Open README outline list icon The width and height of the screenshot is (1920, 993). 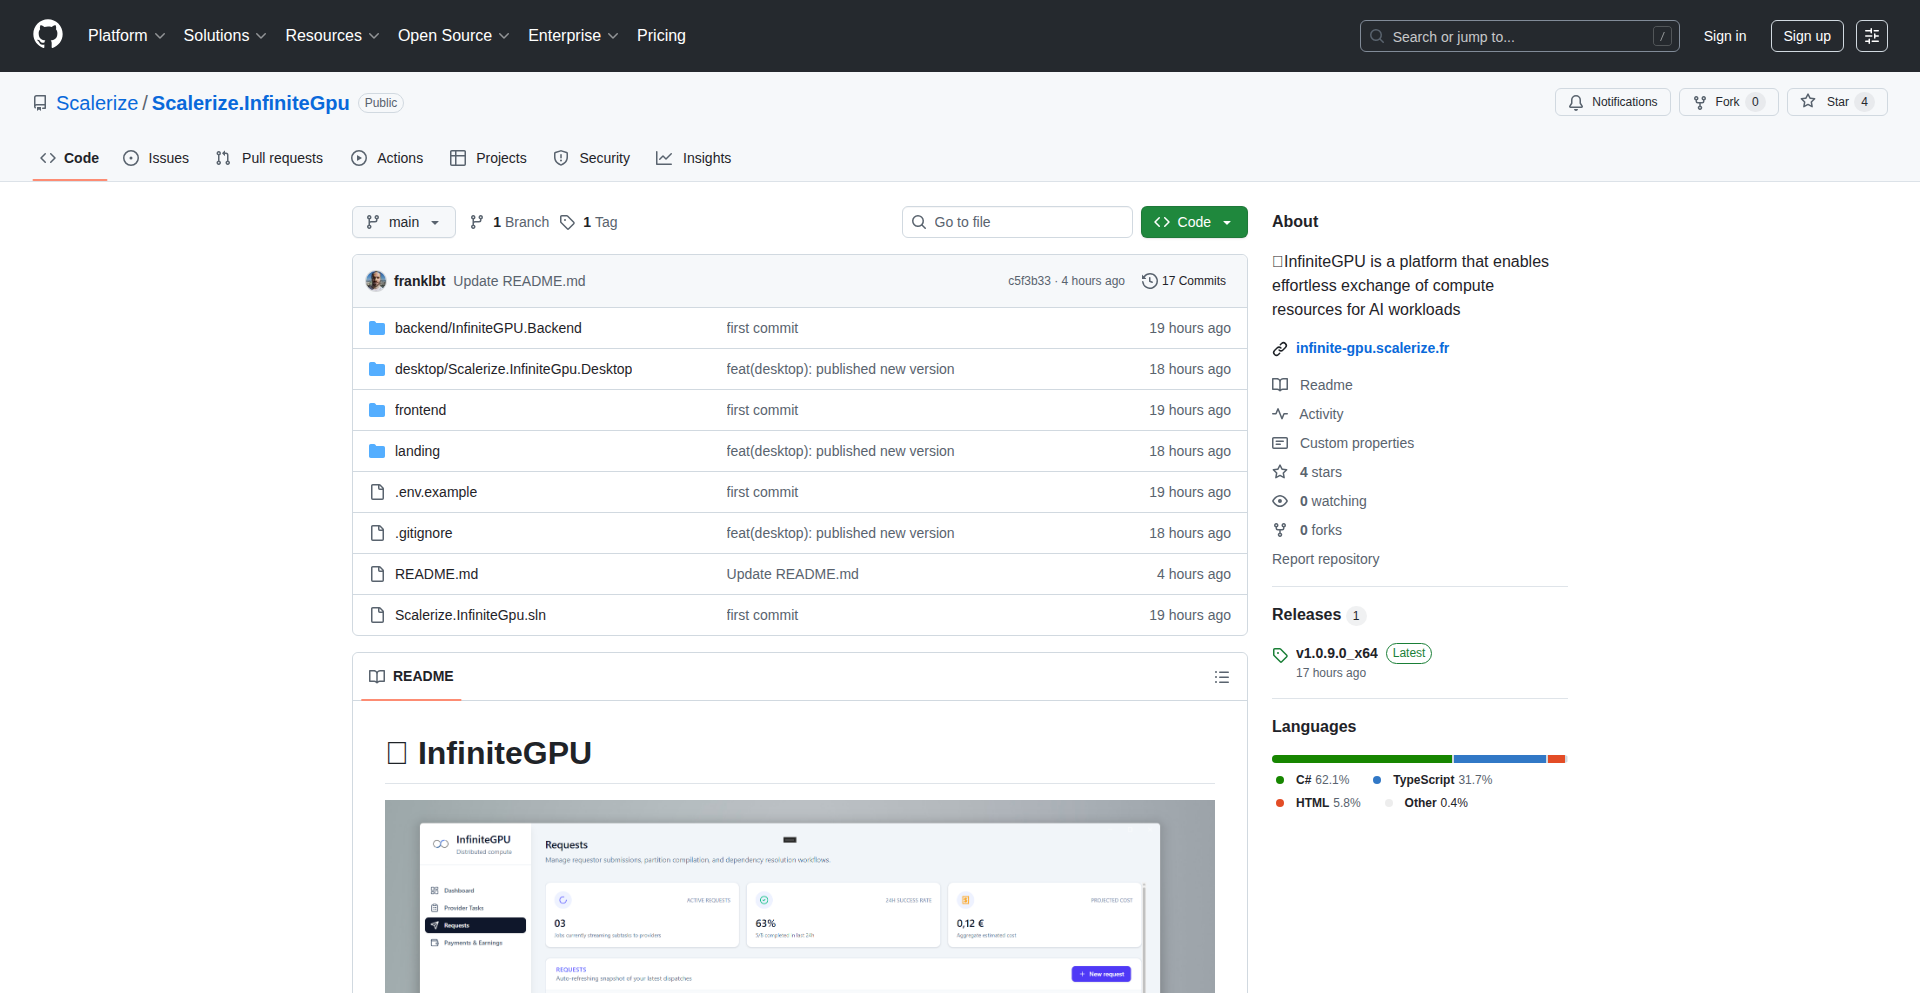(1221, 677)
